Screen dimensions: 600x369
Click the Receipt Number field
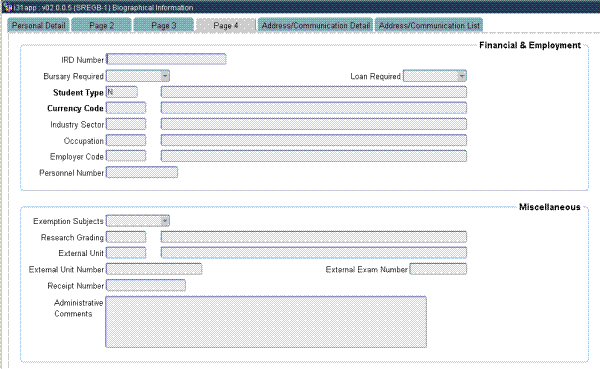146,285
